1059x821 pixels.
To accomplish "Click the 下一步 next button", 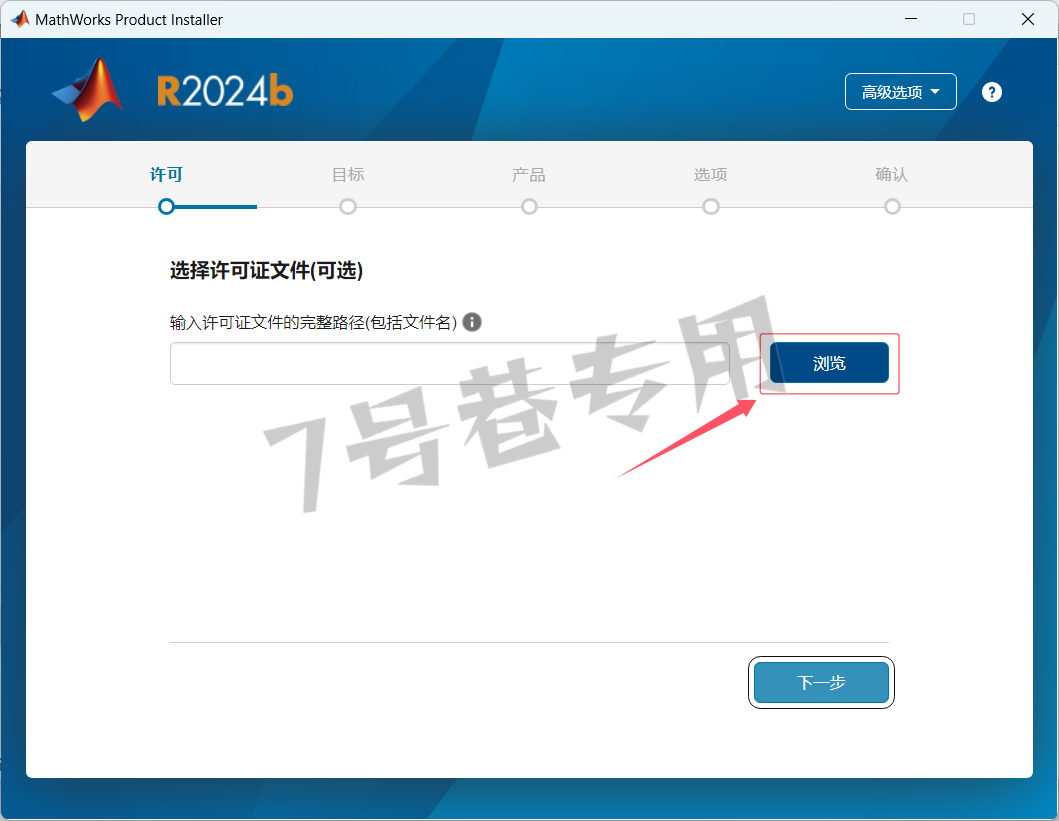I will [x=821, y=683].
